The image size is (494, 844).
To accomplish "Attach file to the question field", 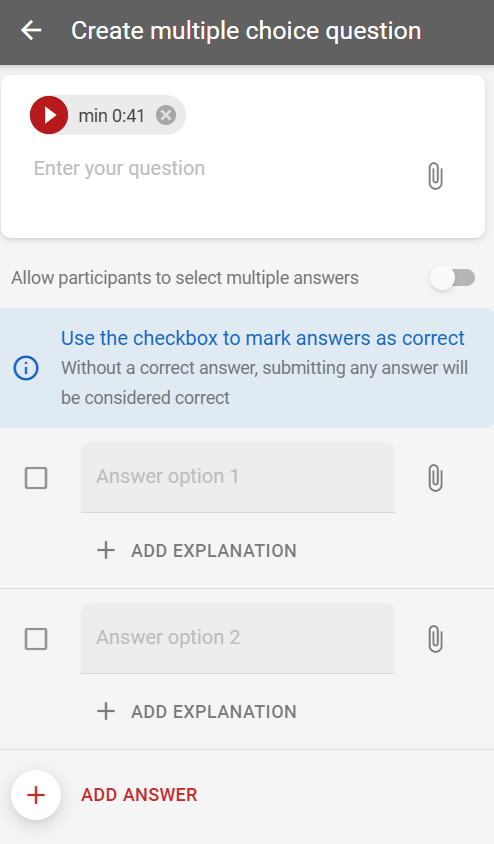I will [435, 176].
